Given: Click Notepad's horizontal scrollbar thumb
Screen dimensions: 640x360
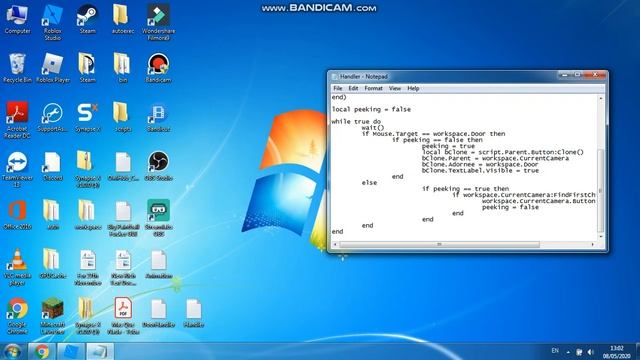Looking at the screenshot, I should 440,244.
